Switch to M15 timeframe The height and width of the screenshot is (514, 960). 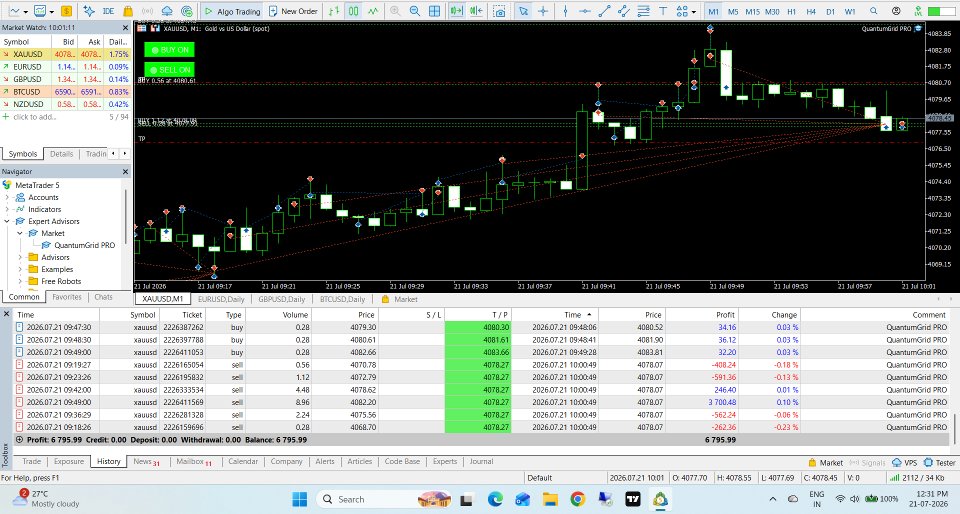click(752, 12)
